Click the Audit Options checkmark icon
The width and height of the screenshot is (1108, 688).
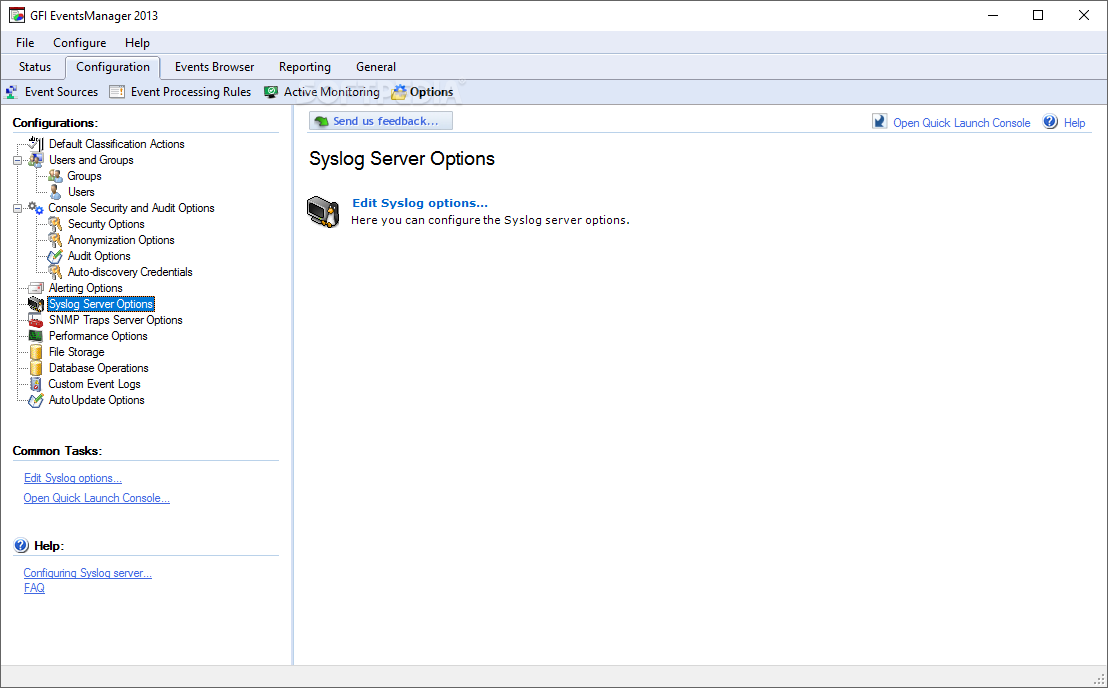tap(55, 256)
